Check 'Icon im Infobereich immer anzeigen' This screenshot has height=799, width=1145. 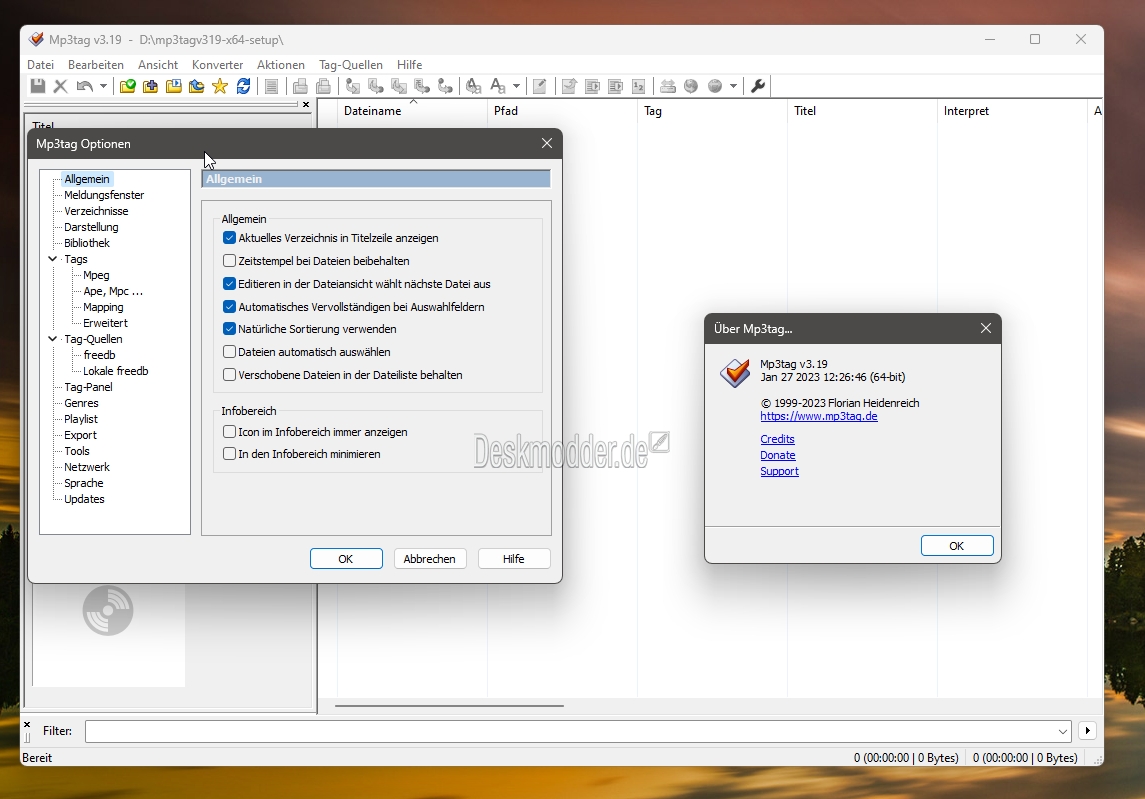(x=229, y=432)
